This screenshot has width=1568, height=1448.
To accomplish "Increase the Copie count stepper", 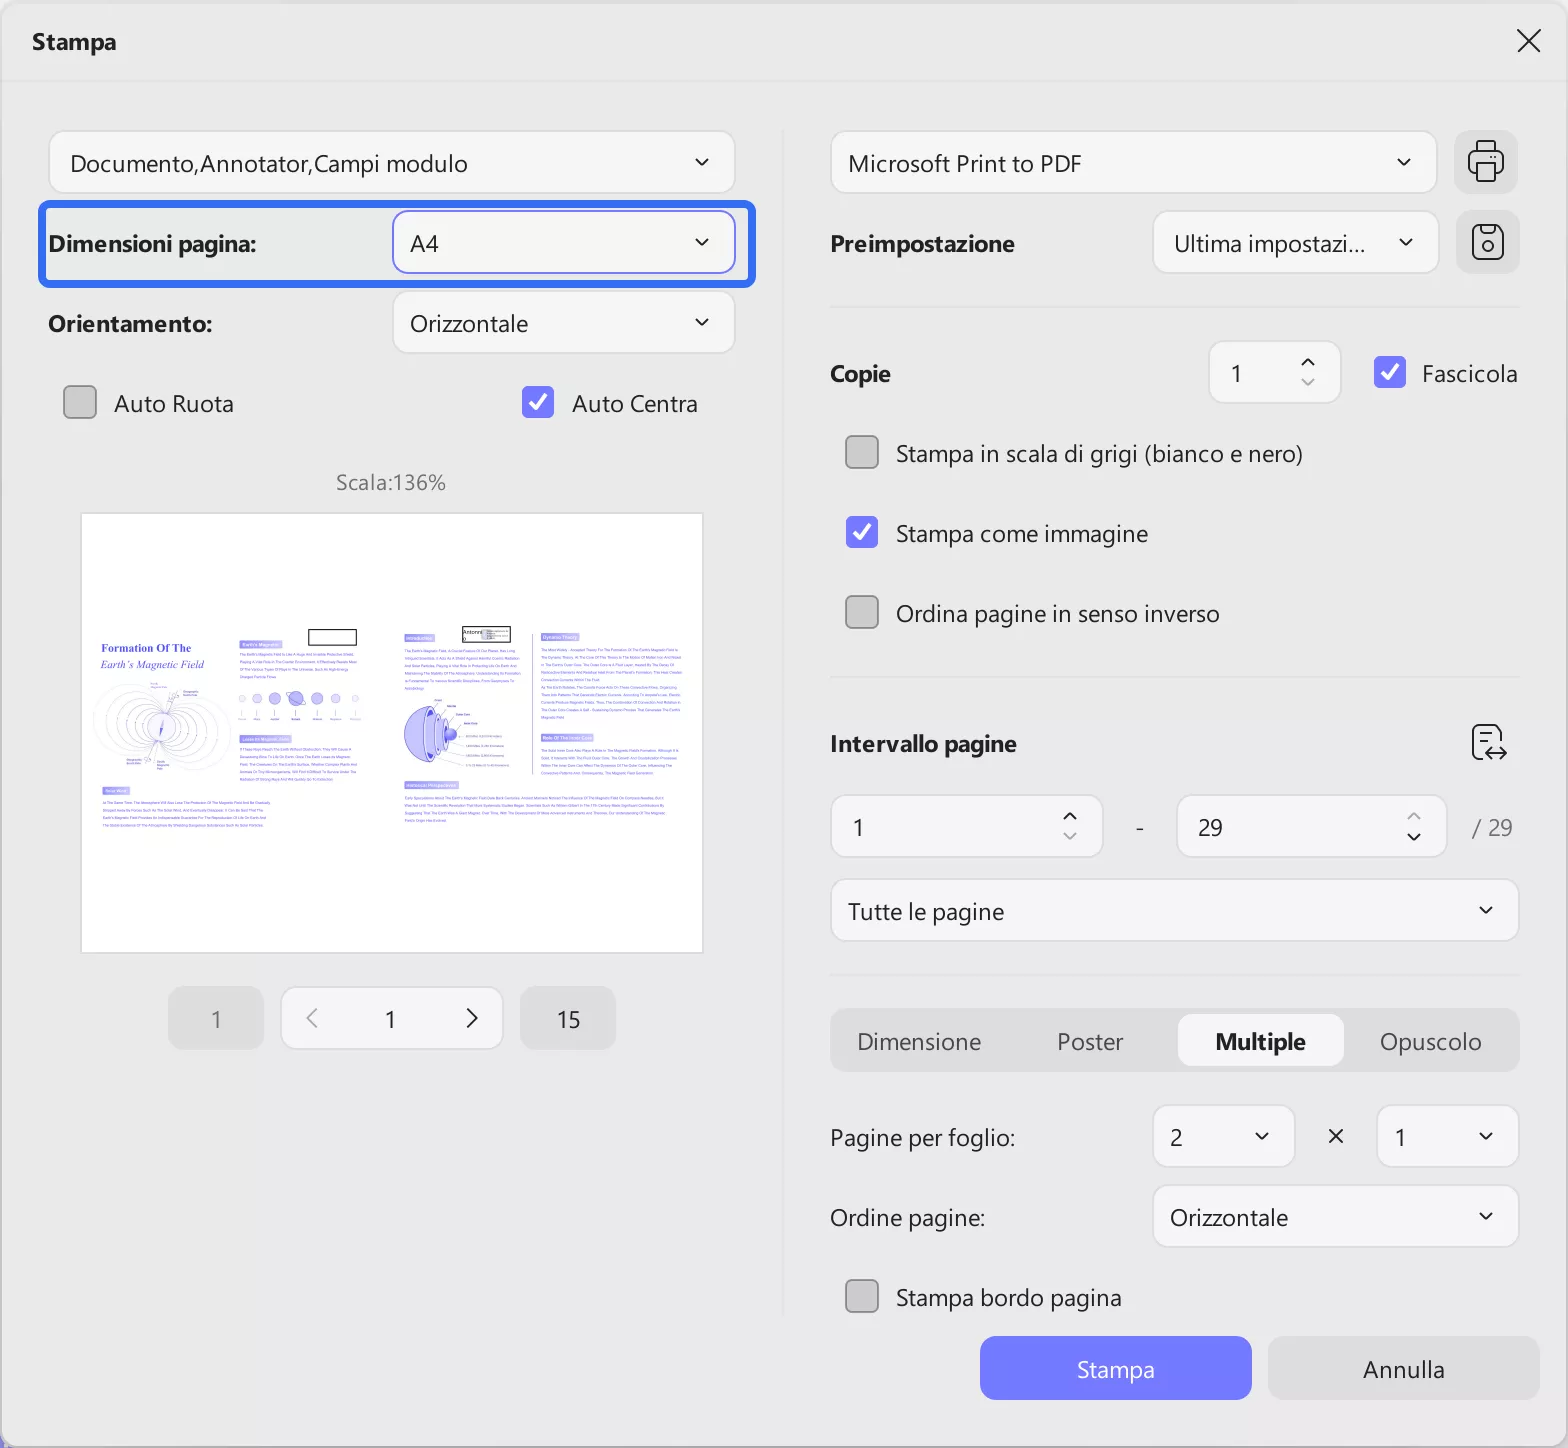I will (1308, 363).
